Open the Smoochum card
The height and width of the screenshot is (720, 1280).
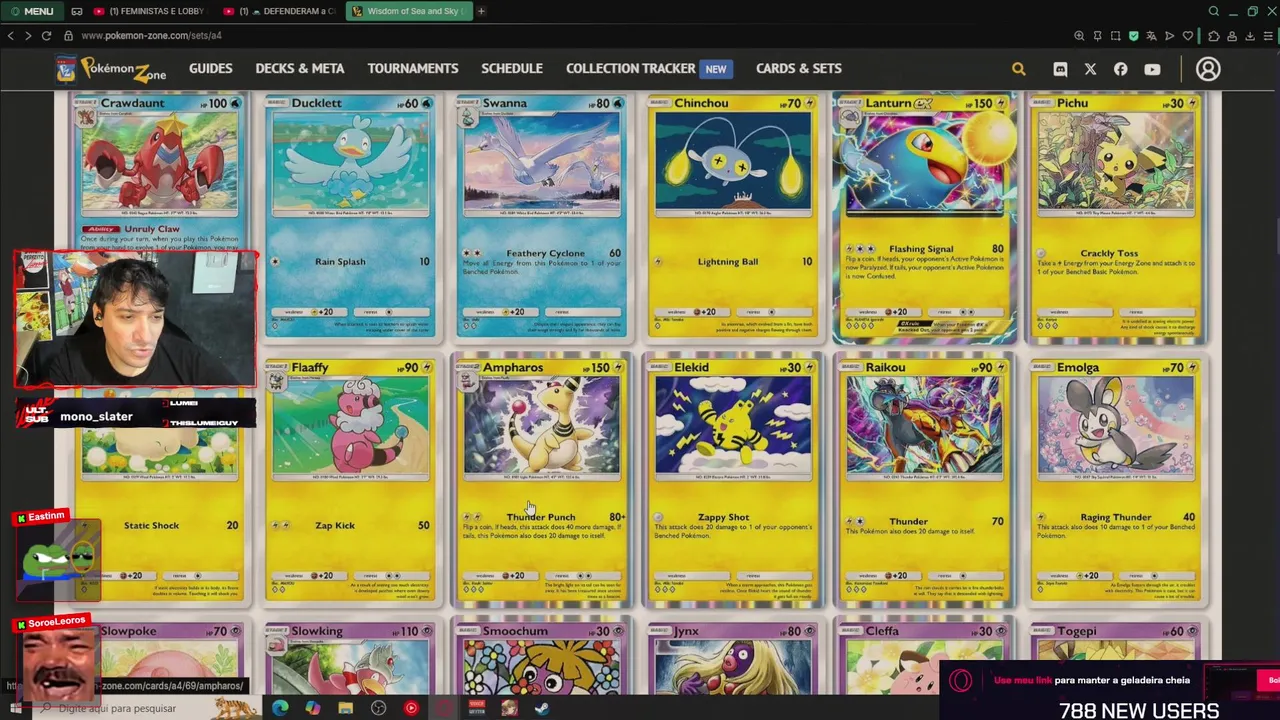coord(542,657)
